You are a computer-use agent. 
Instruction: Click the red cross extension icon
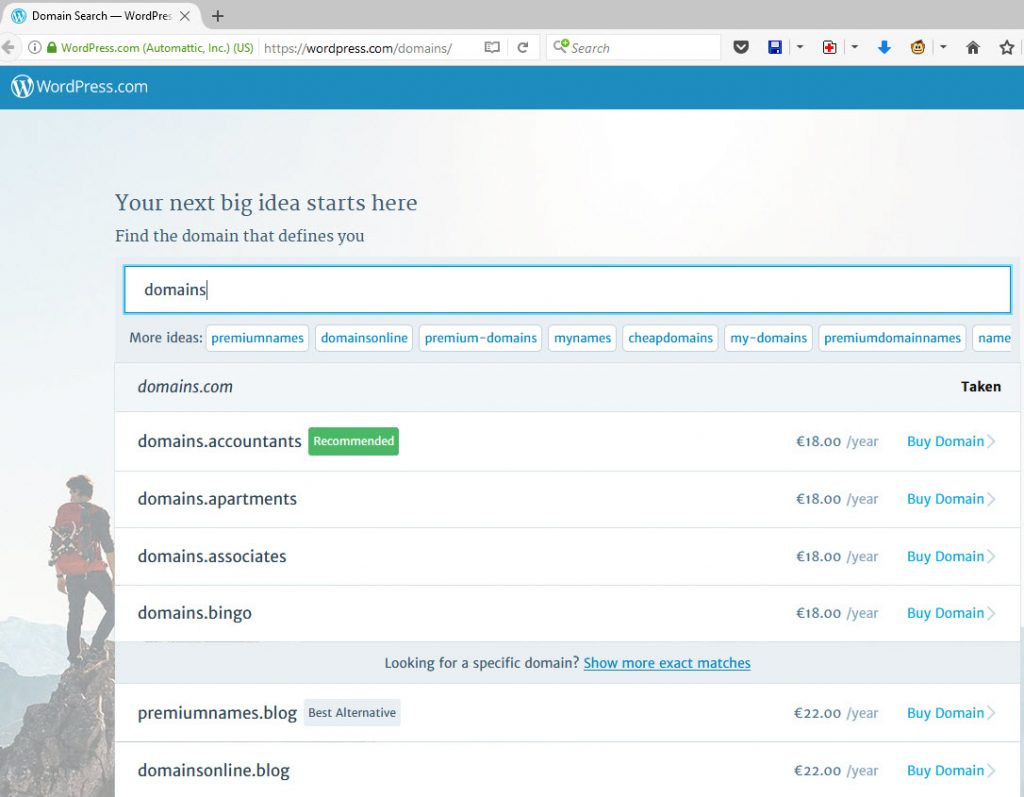829,47
